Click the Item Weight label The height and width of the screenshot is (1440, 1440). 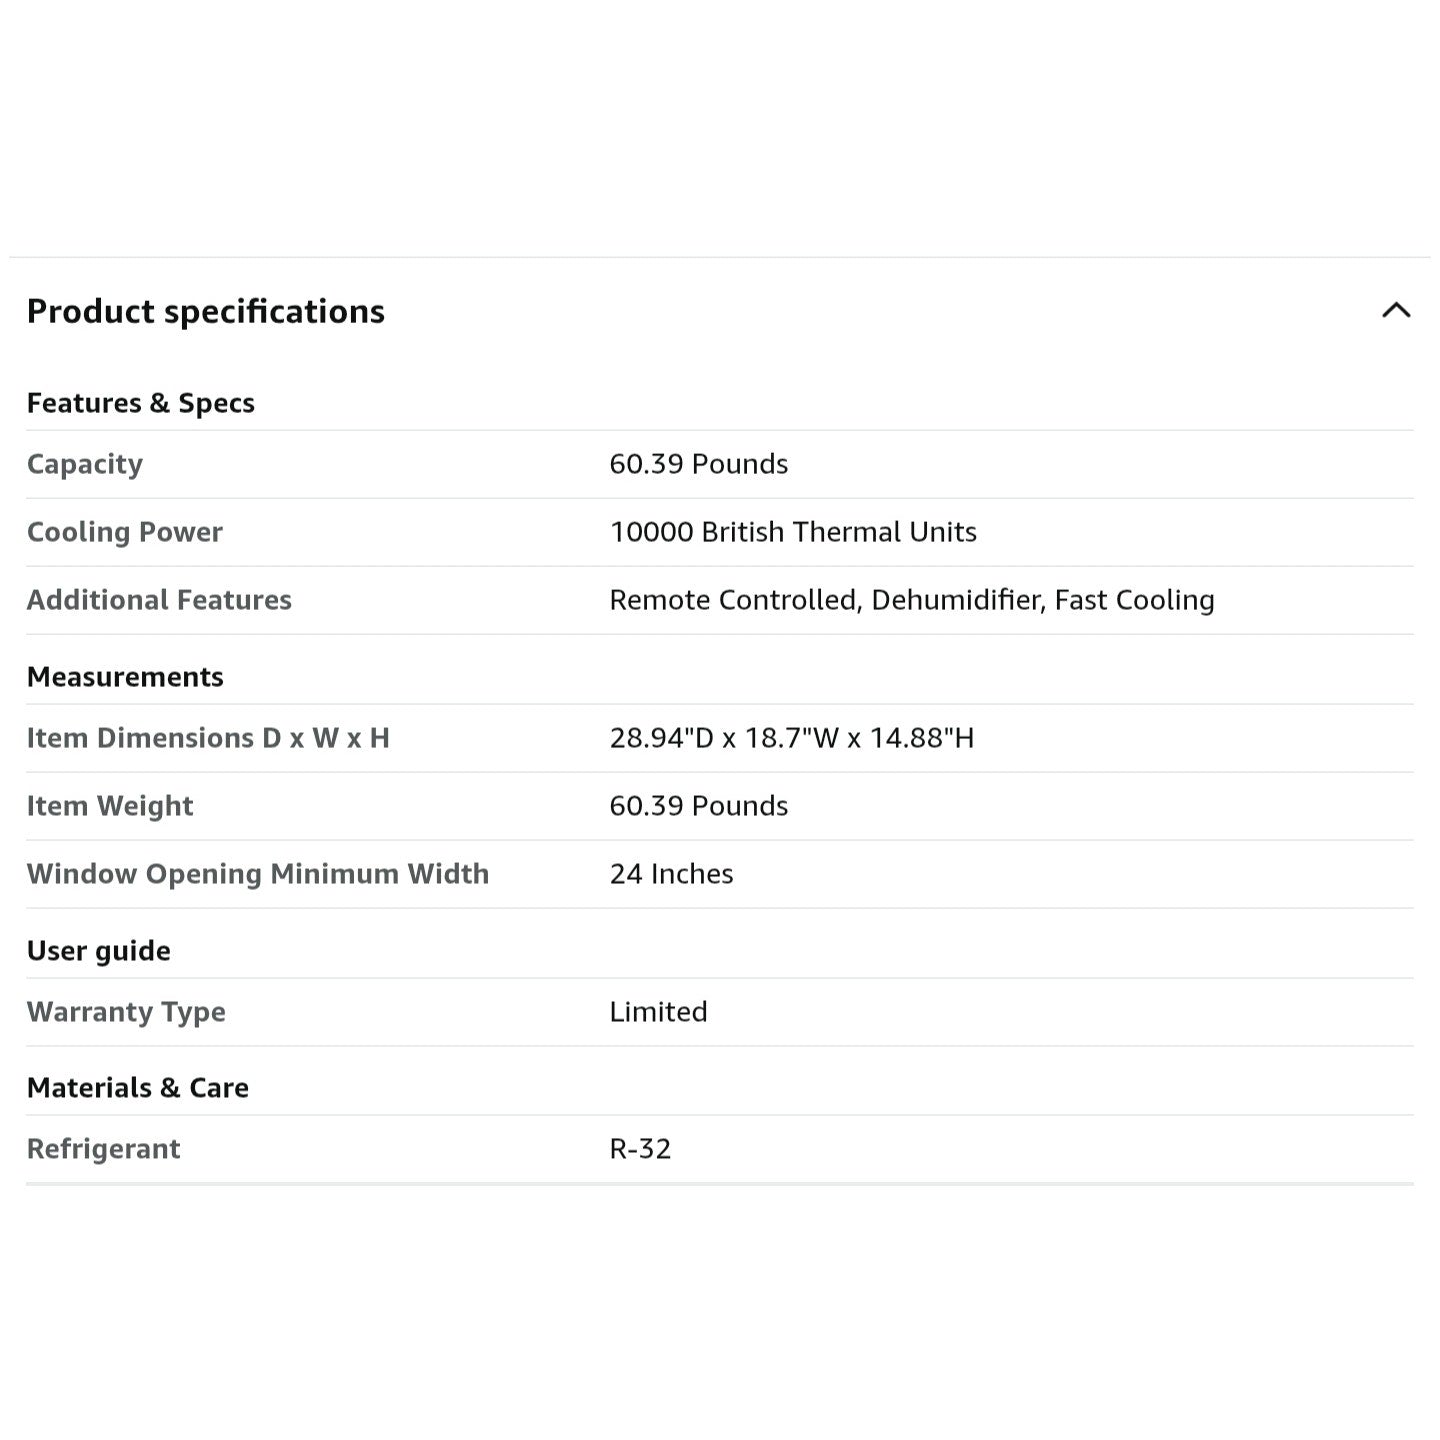(x=110, y=806)
